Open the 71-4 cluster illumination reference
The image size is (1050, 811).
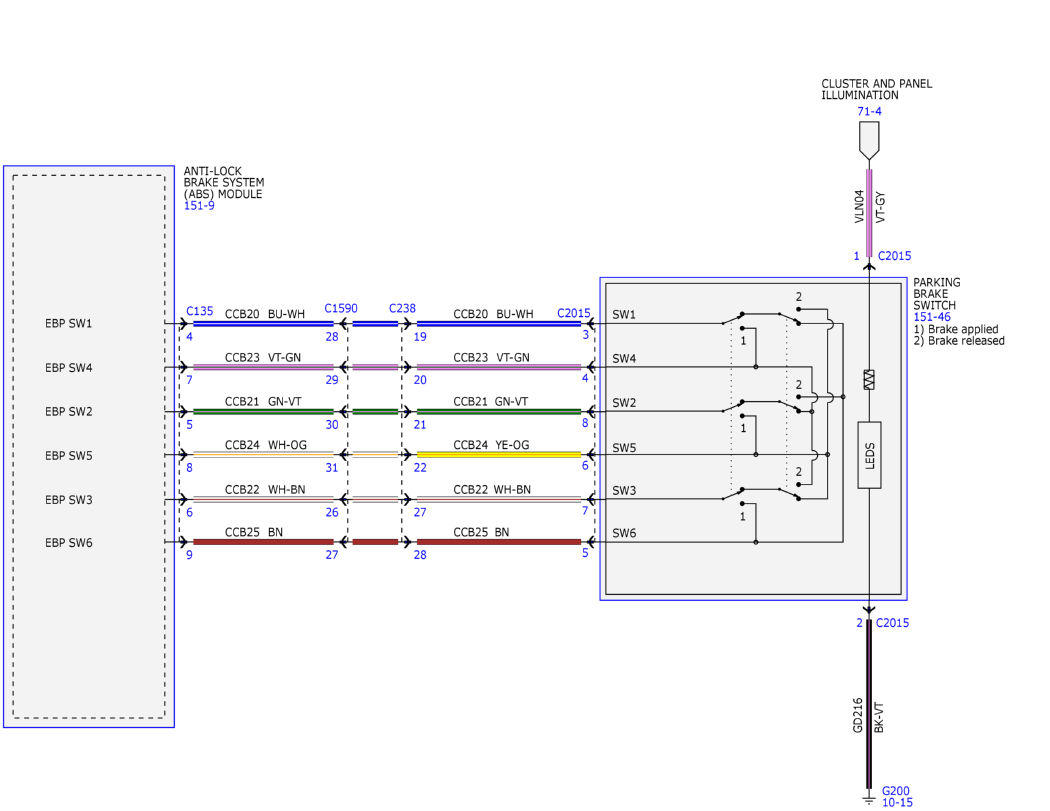pyautogui.click(x=869, y=111)
